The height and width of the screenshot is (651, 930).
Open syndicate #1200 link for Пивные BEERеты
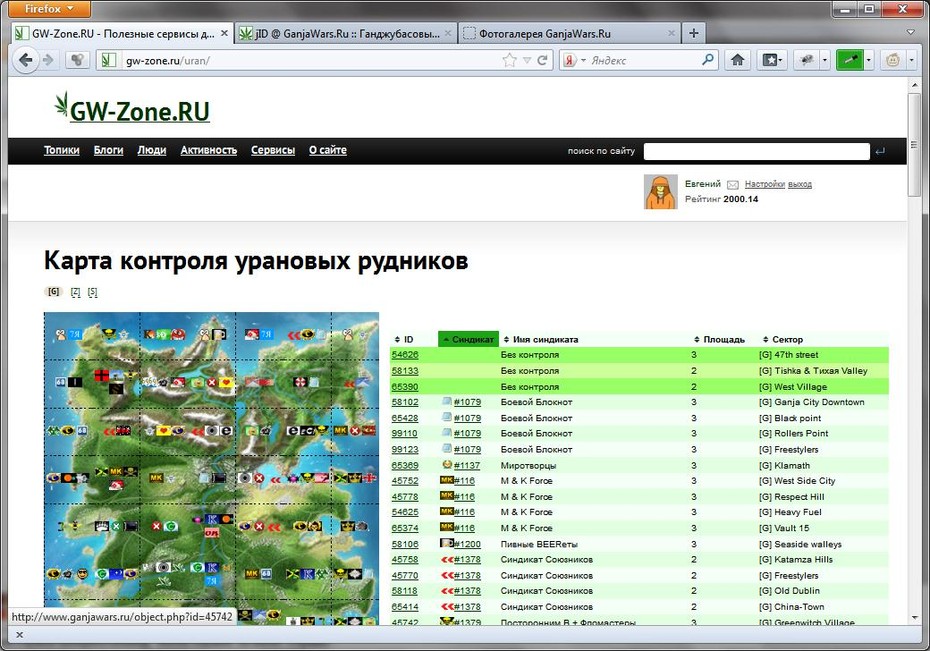pyautogui.click(x=467, y=544)
